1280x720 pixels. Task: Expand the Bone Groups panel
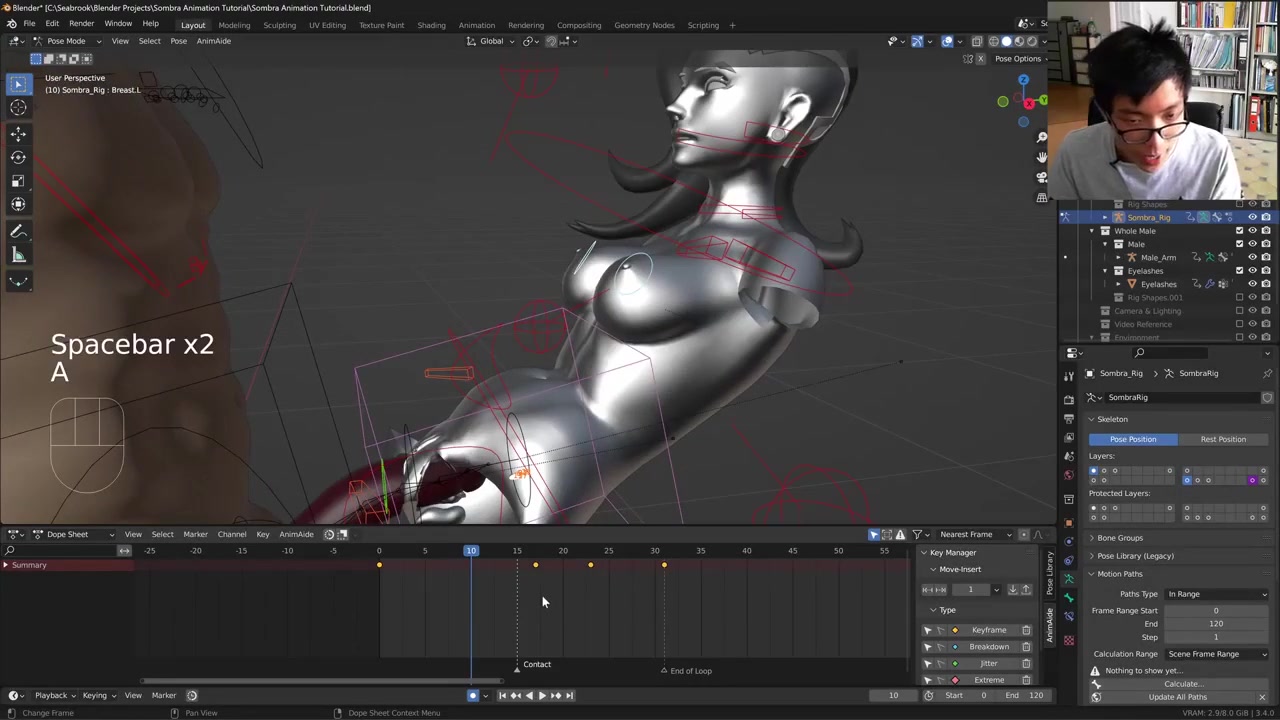[1120, 538]
